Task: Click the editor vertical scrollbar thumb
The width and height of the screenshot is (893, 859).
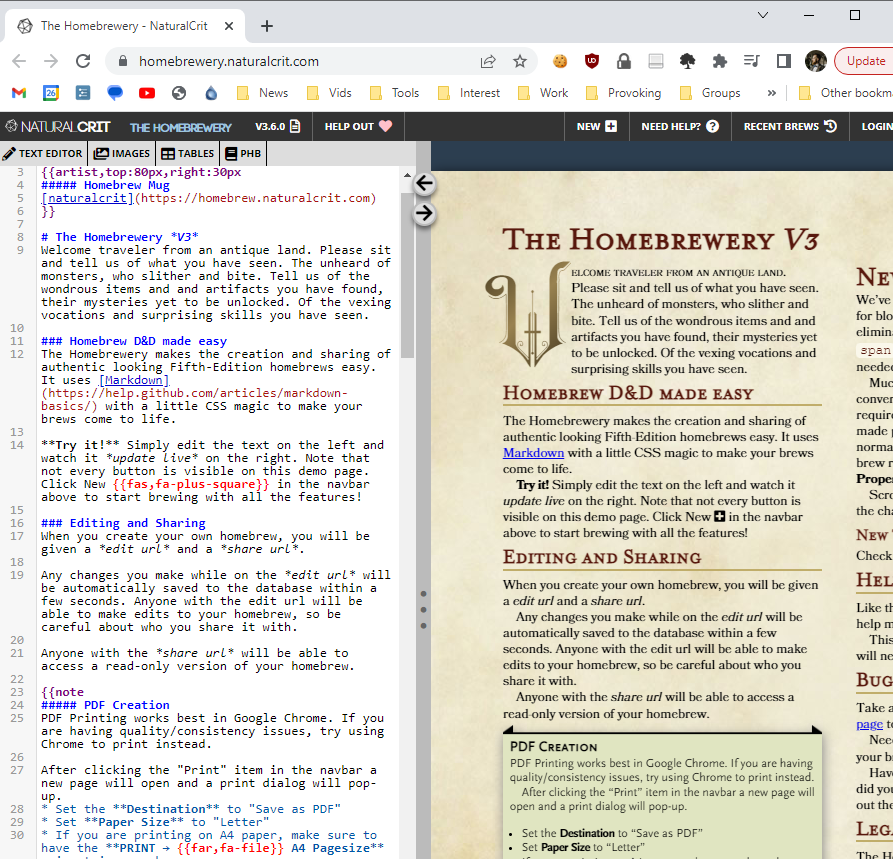Action: click(x=407, y=275)
